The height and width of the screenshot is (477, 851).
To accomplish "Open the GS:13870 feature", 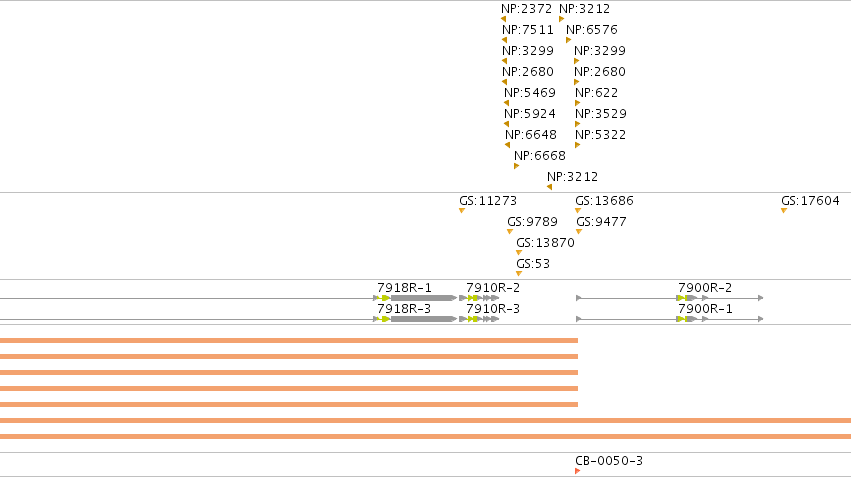I will [x=545, y=243].
